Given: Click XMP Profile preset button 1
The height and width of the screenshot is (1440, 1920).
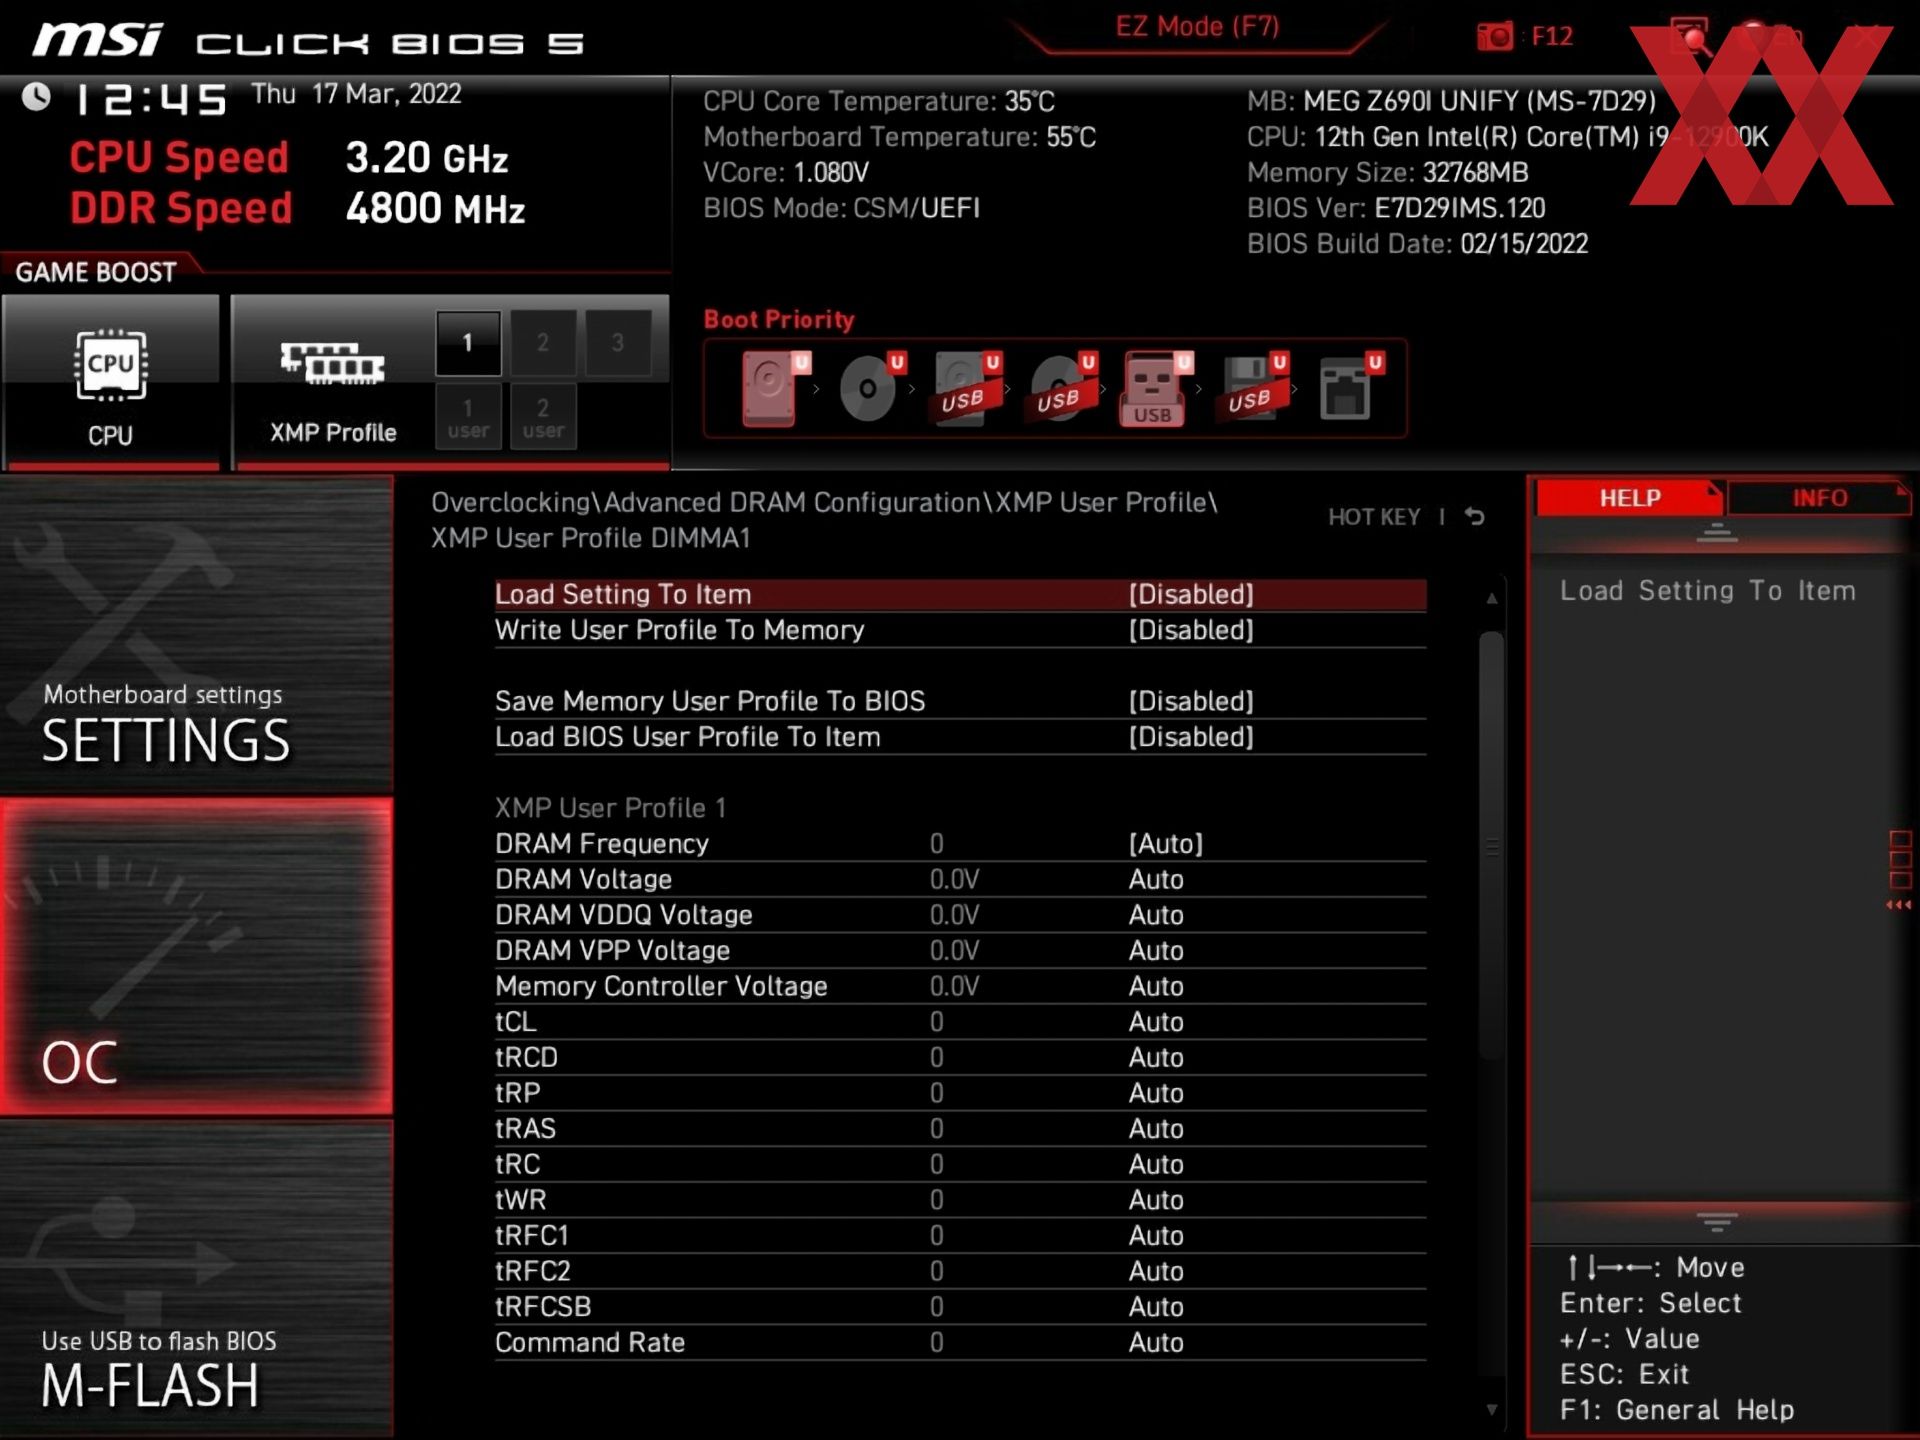Looking at the screenshot, I should (x=467, y=343).
